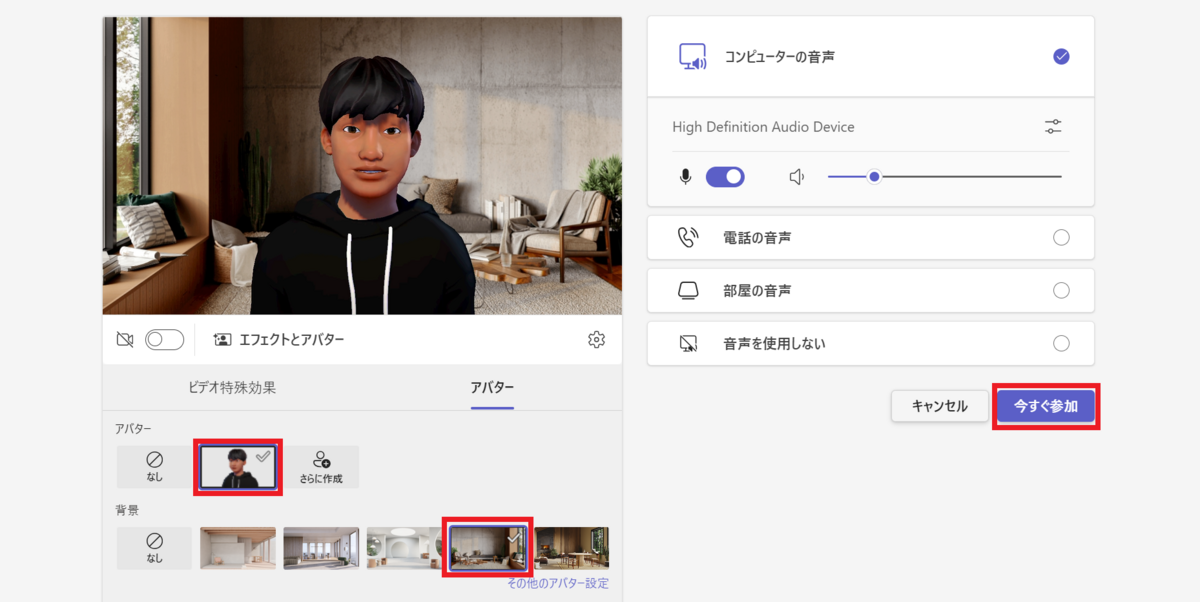
Task: Click さらに作成 to create another avatar
Action: coord(321,467)
